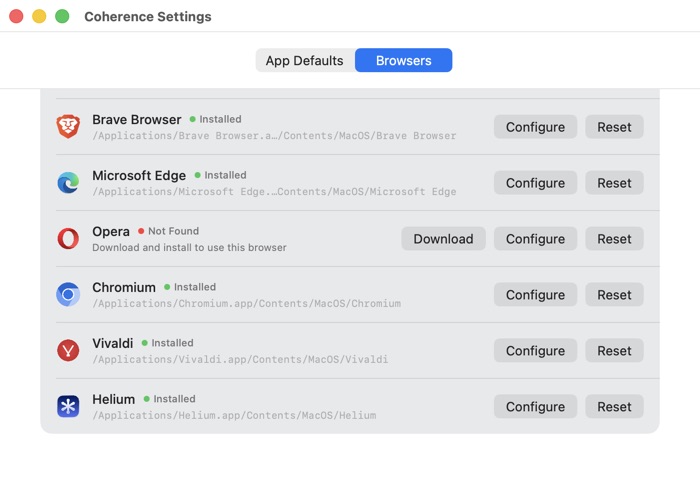Minimize window with the yellow button
This screenshot has width=700, height=482.
39,17
